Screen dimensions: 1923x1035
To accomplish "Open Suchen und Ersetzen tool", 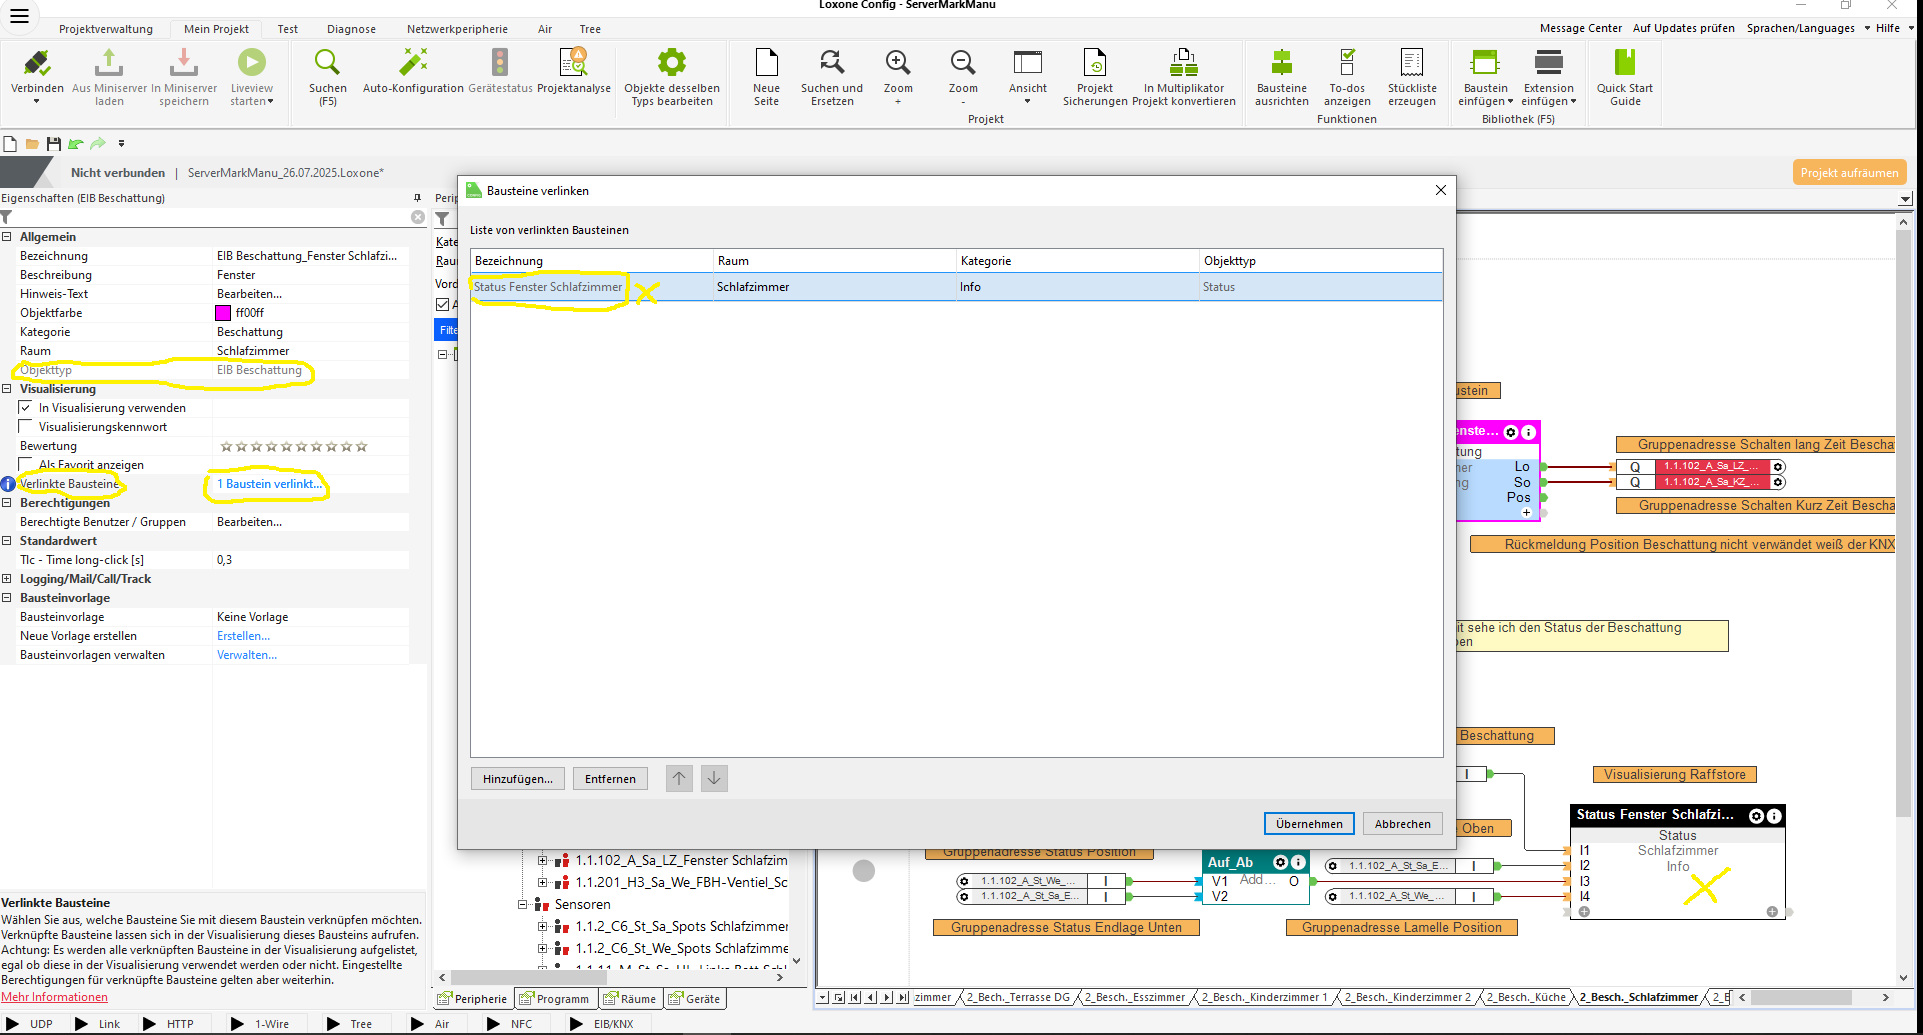I will click(831, 64).
